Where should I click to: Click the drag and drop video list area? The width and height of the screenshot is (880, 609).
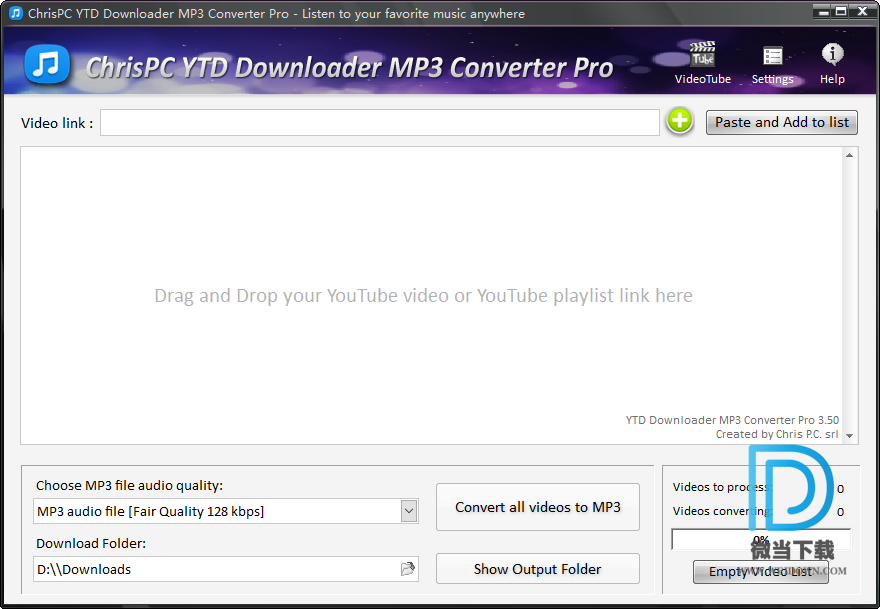click(431, 295)
